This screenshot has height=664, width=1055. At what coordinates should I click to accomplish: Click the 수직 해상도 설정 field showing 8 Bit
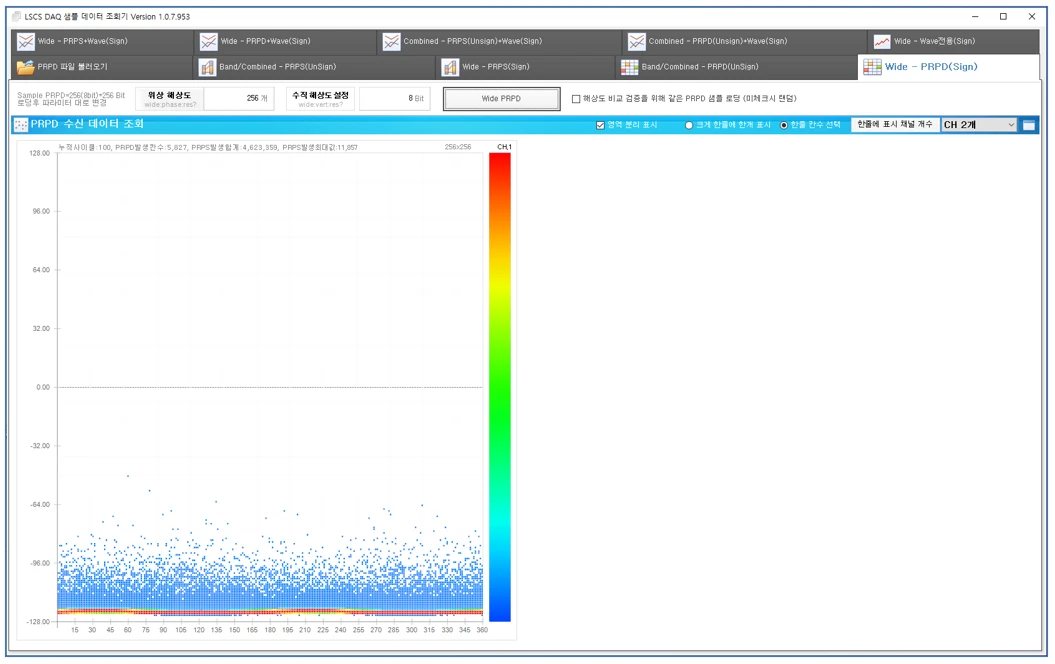click(395, 99)
